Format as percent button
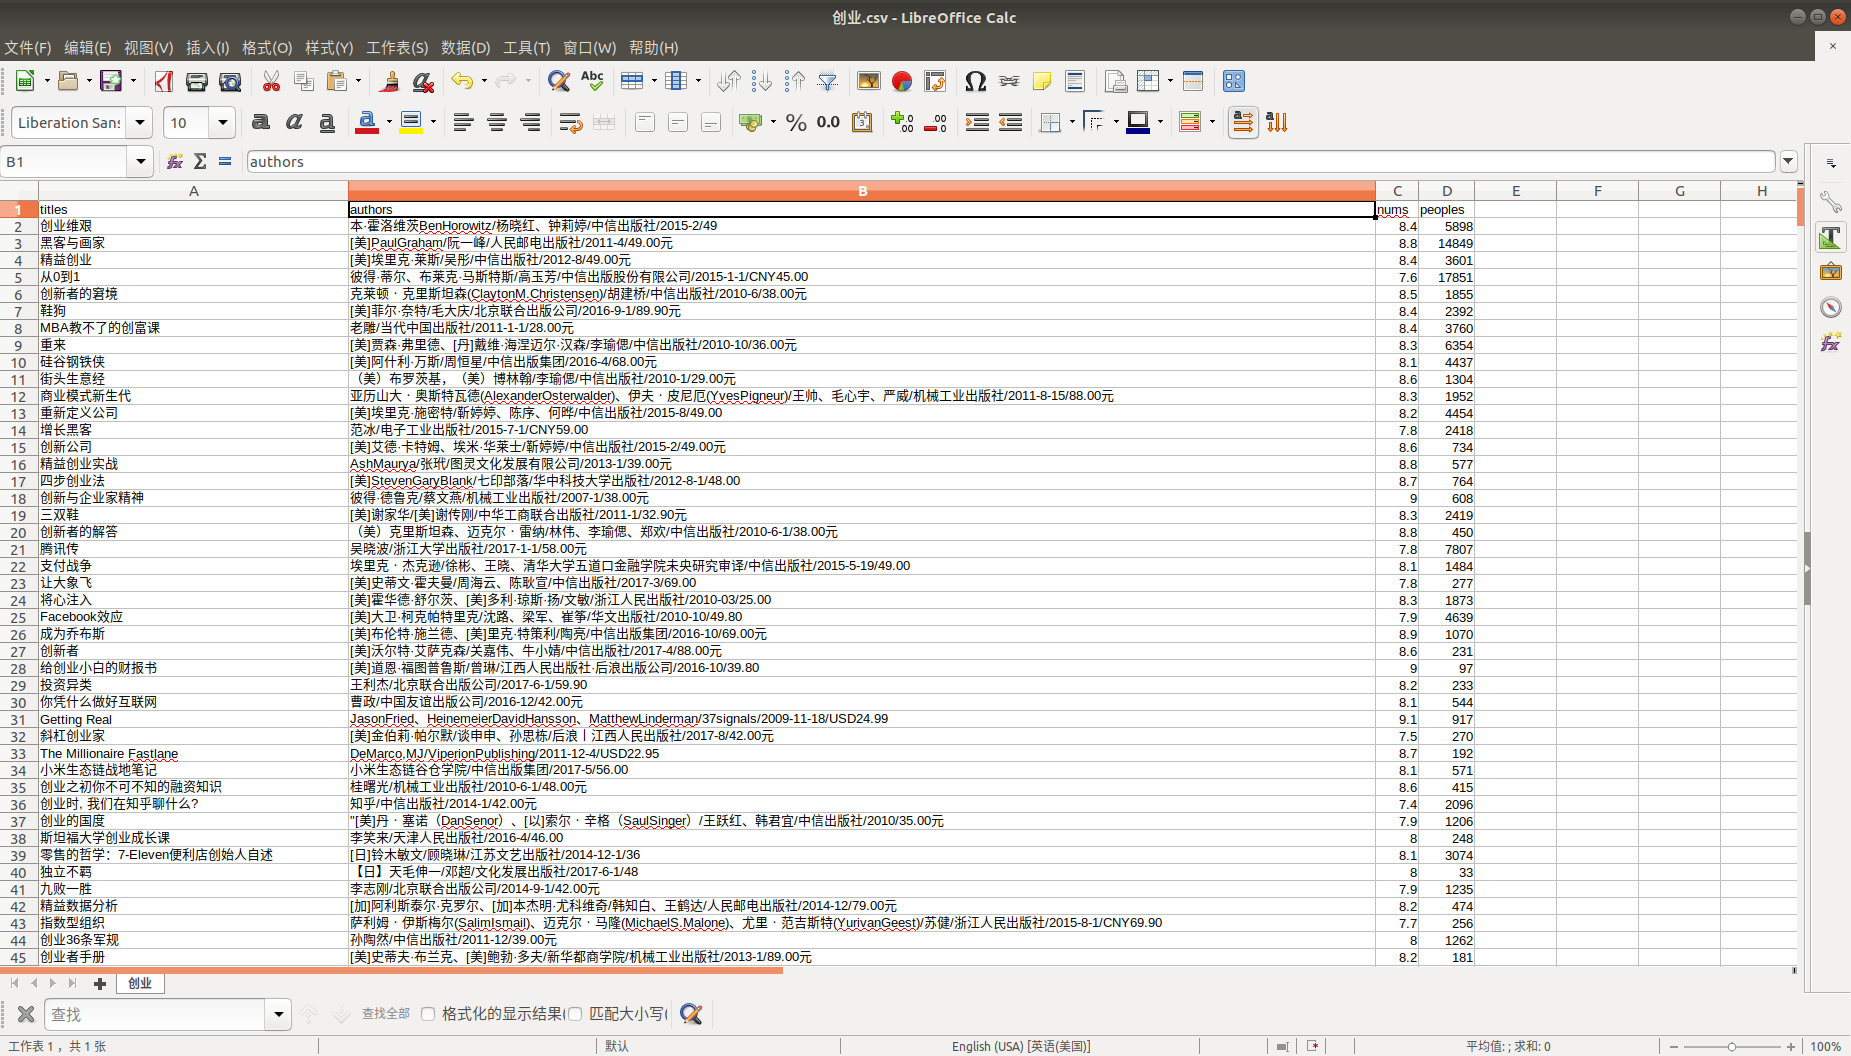The image size is (1851, 1056). 796,122
